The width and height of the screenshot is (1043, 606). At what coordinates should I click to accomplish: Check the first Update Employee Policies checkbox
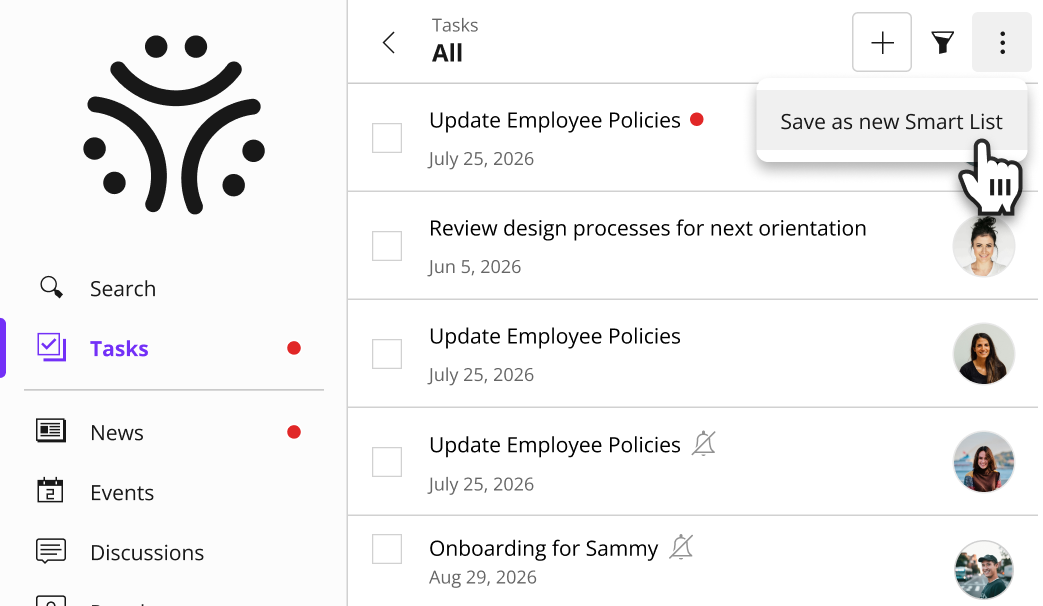386,138
